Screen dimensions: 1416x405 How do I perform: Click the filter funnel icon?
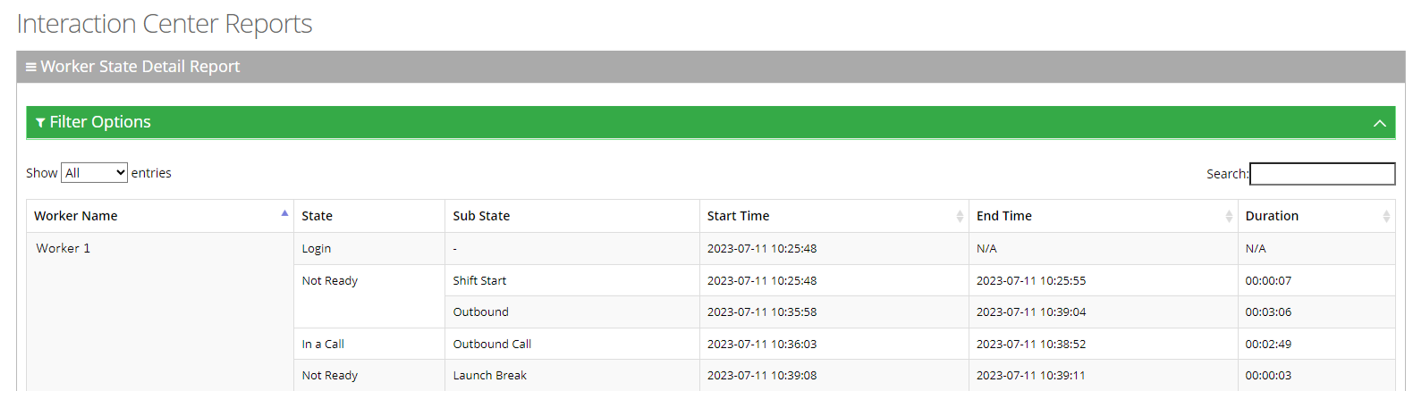coord(40,123)
